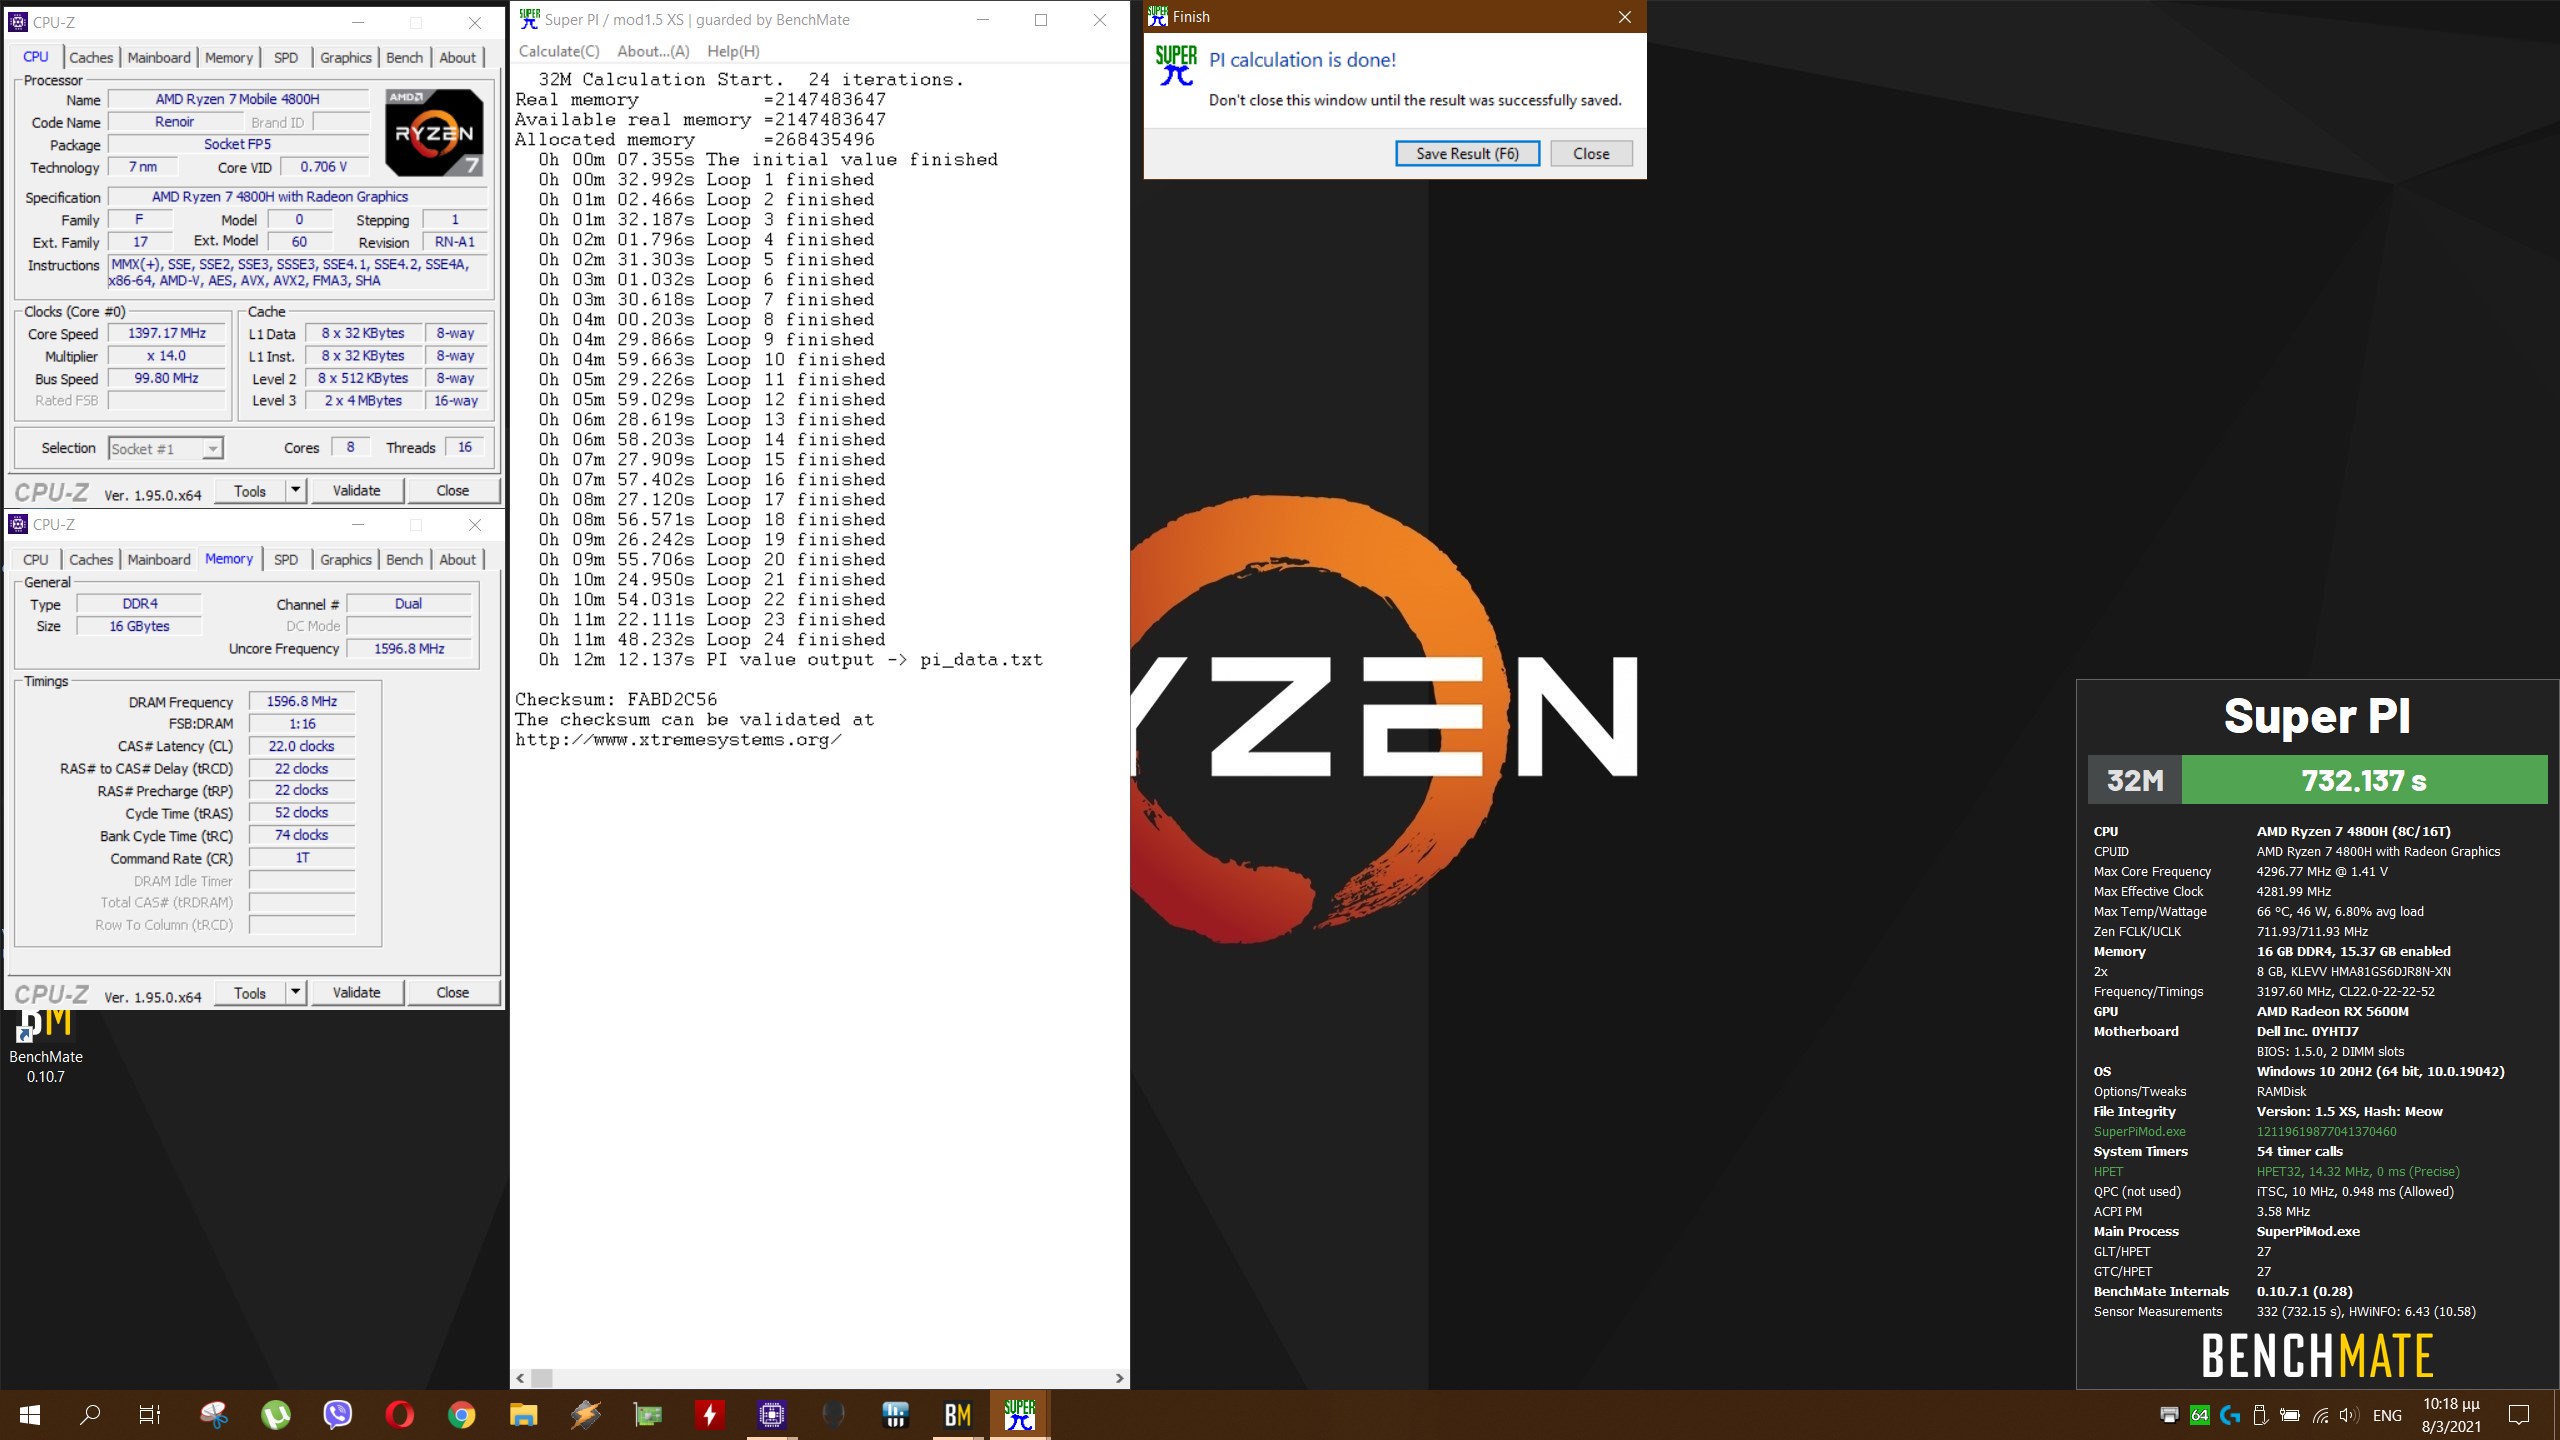
Task: Select the Checksum: FABD2C56 line
Action: tap(616, 699)
